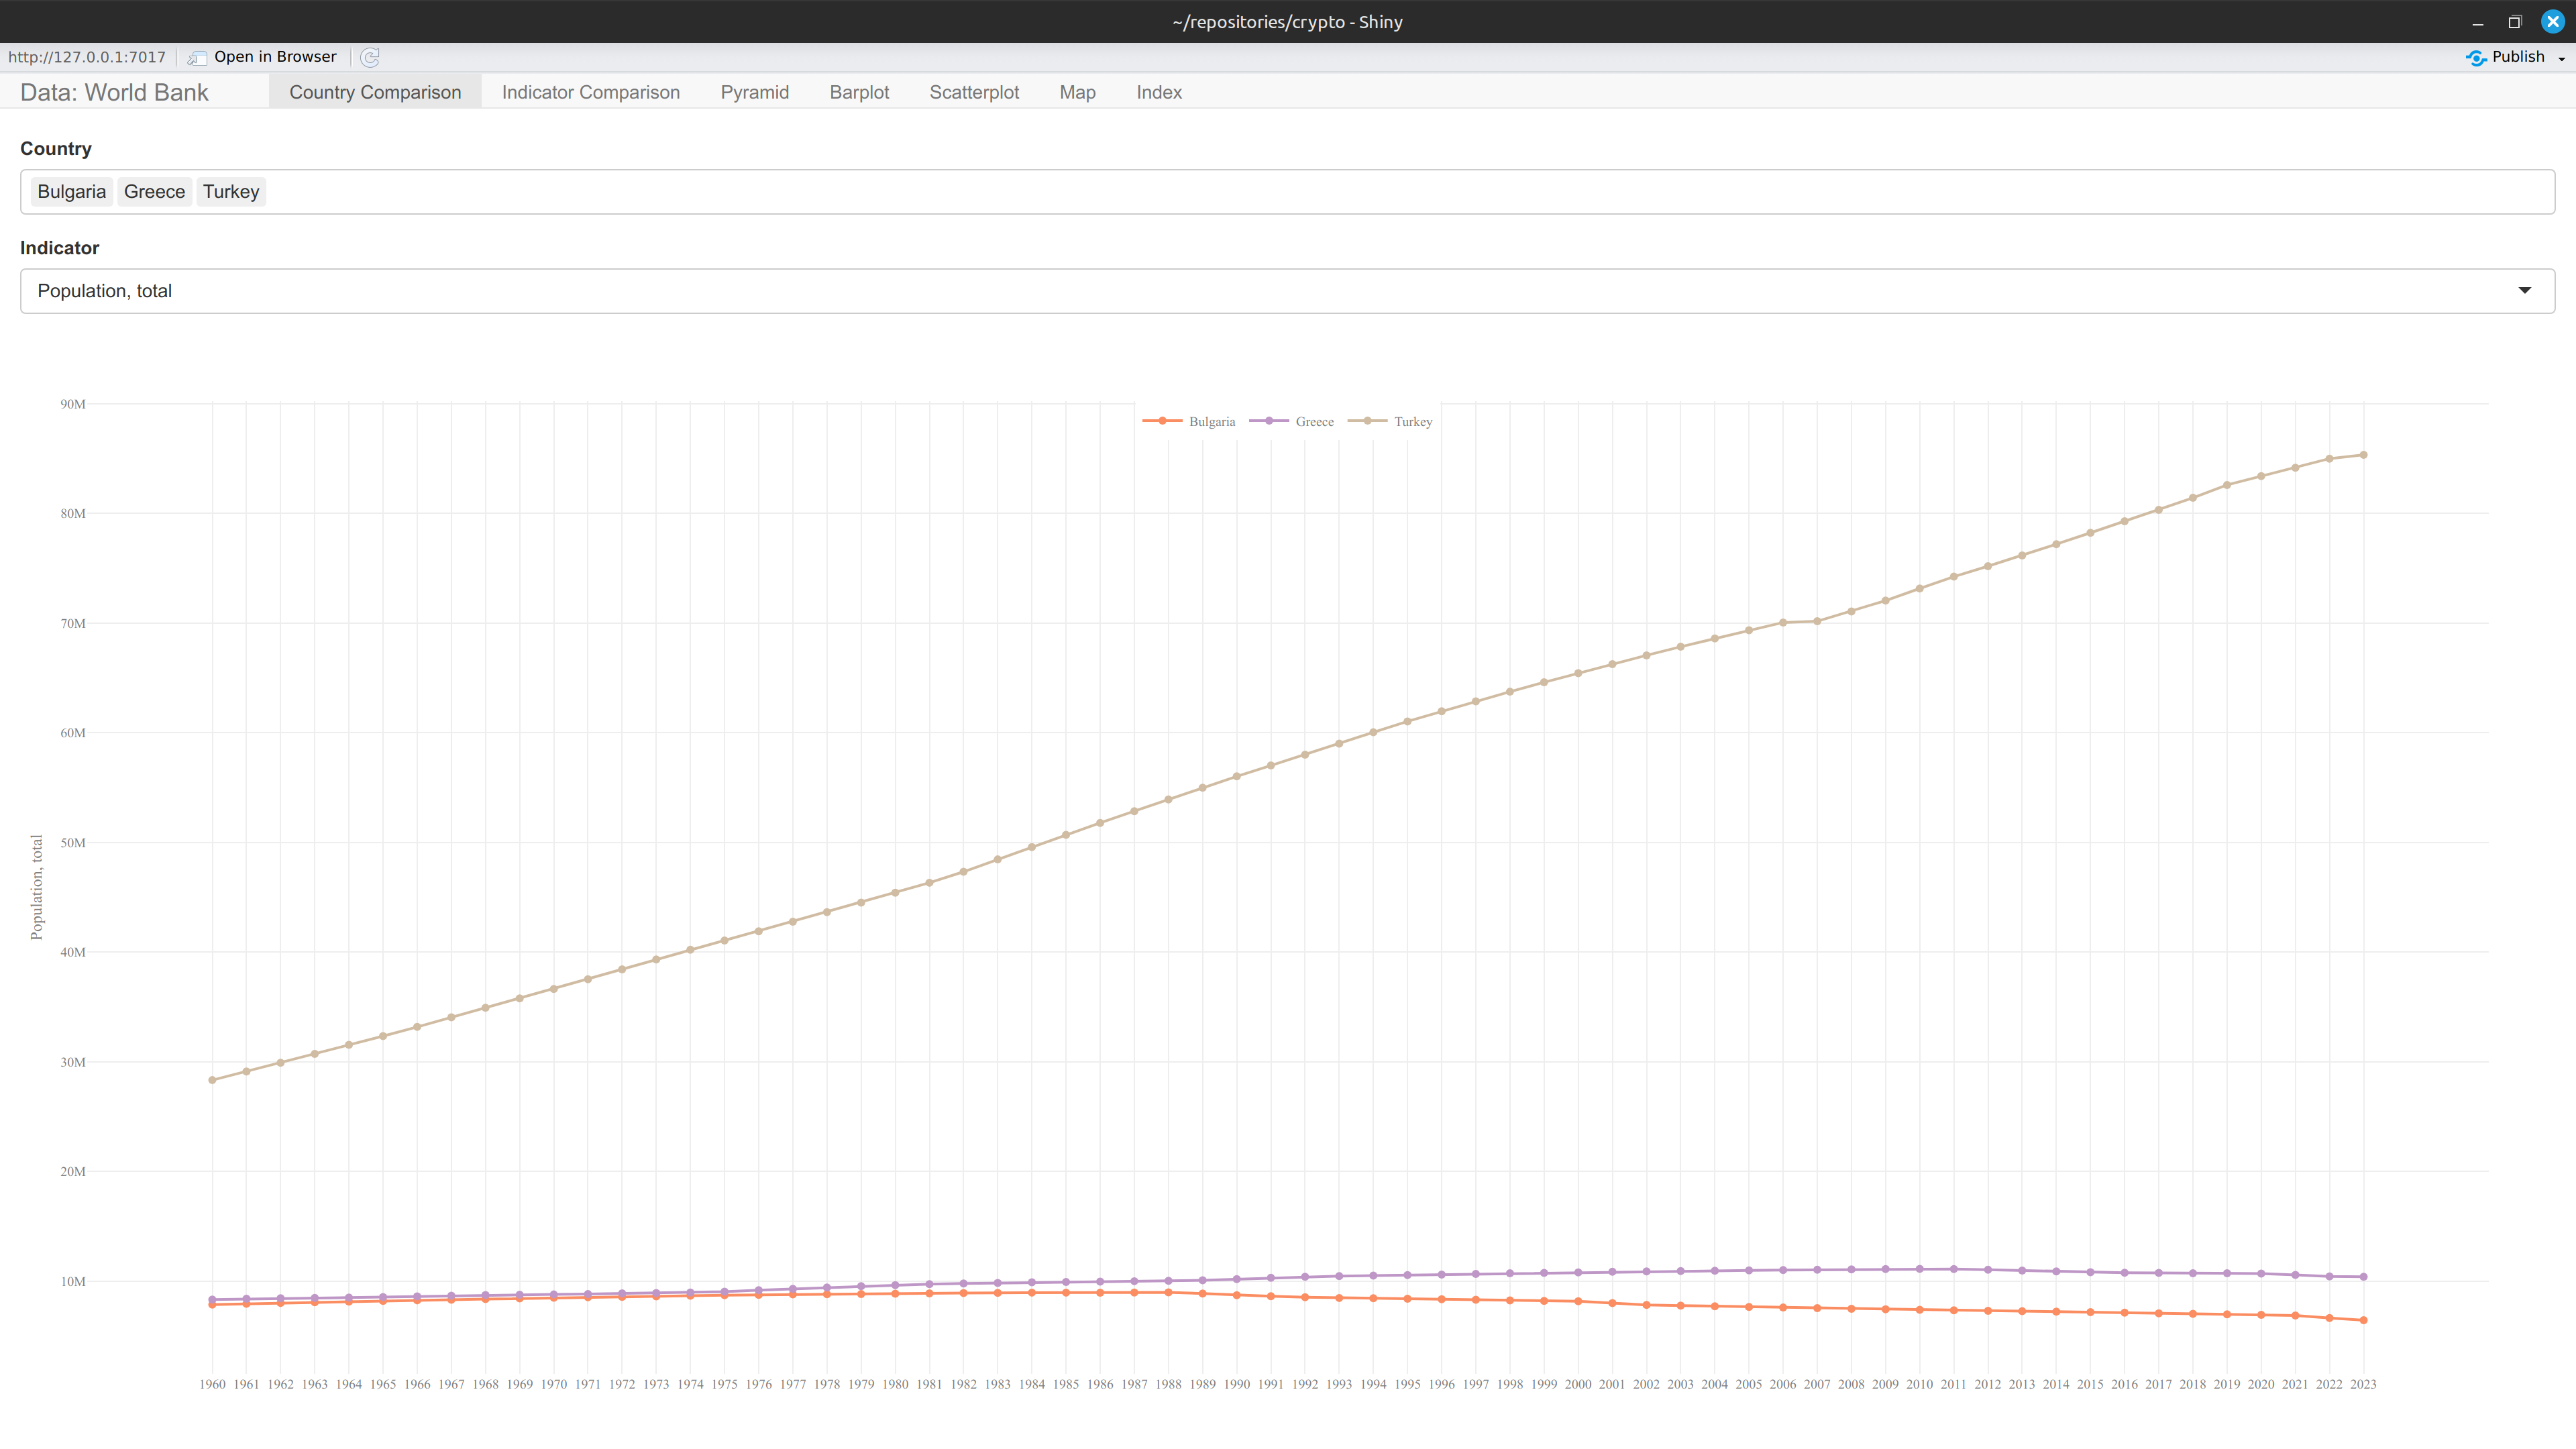Screen dimensions: 2576x1449
Task: Go to the Barplot tab
Action: pyautogui.click(x=859, y=92)
